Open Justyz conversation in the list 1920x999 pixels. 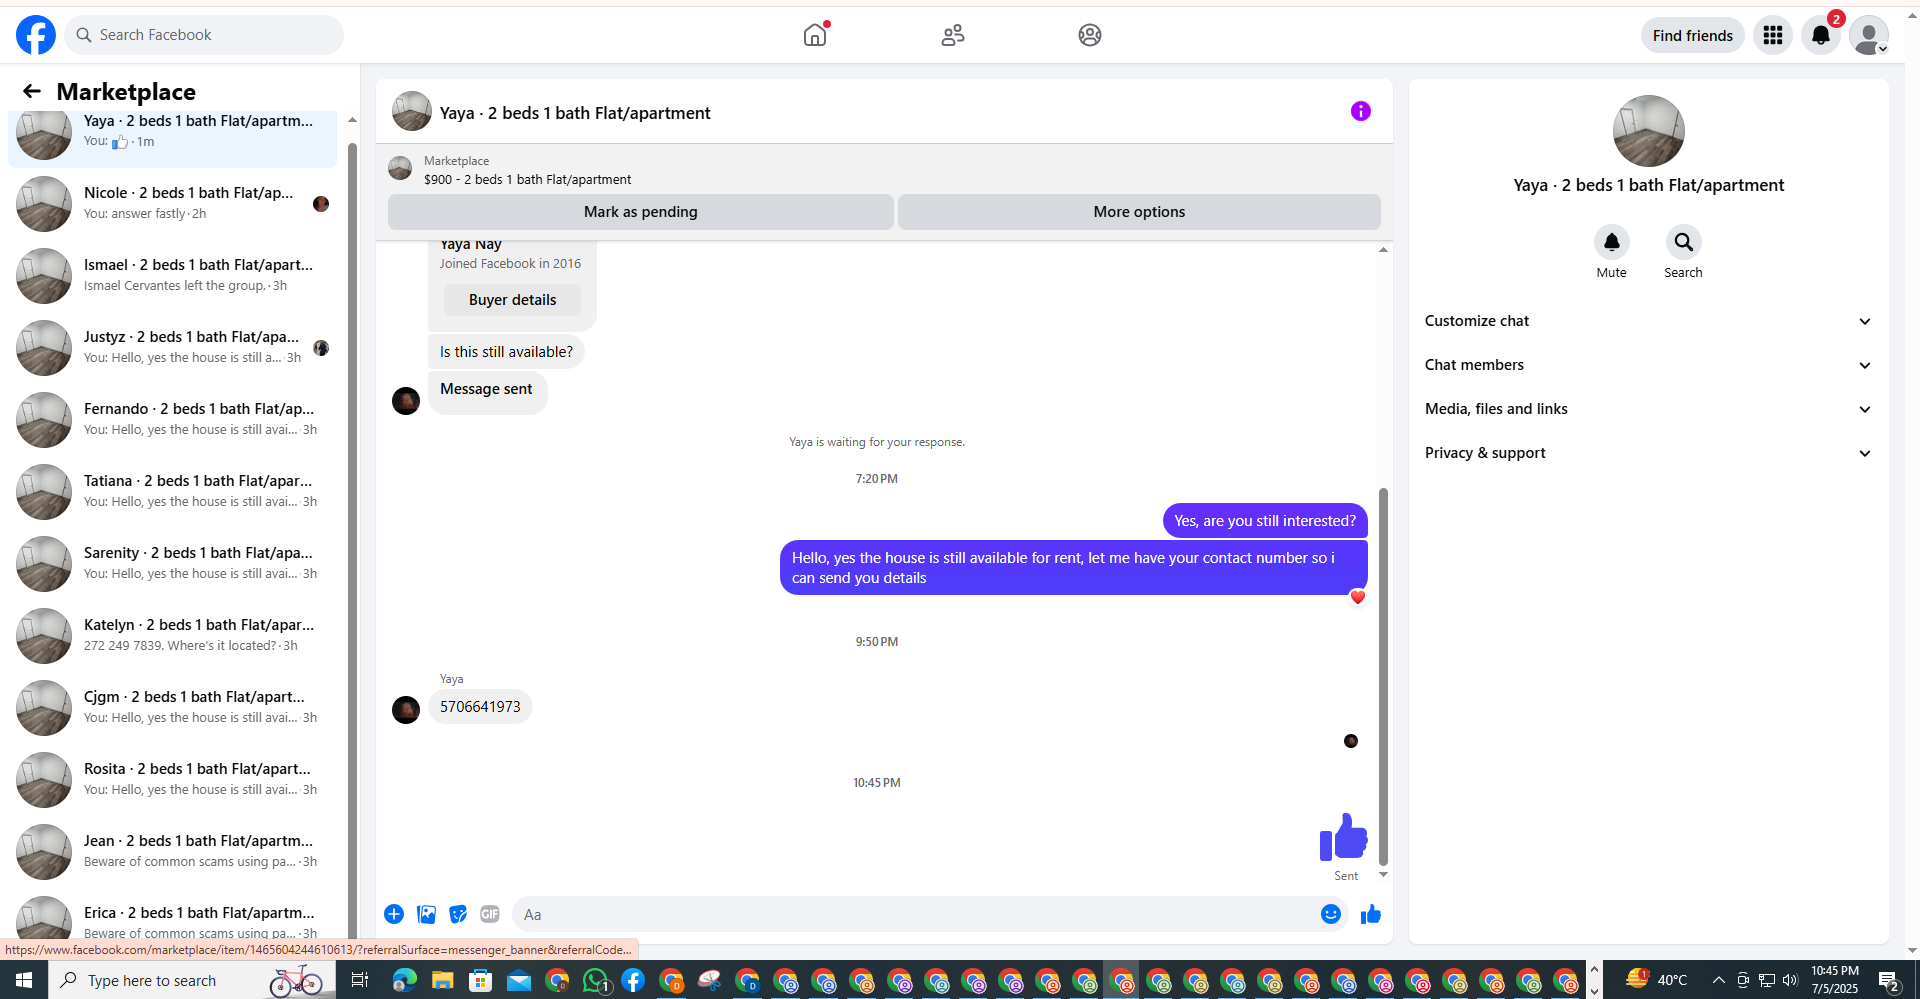pos(173,348)
